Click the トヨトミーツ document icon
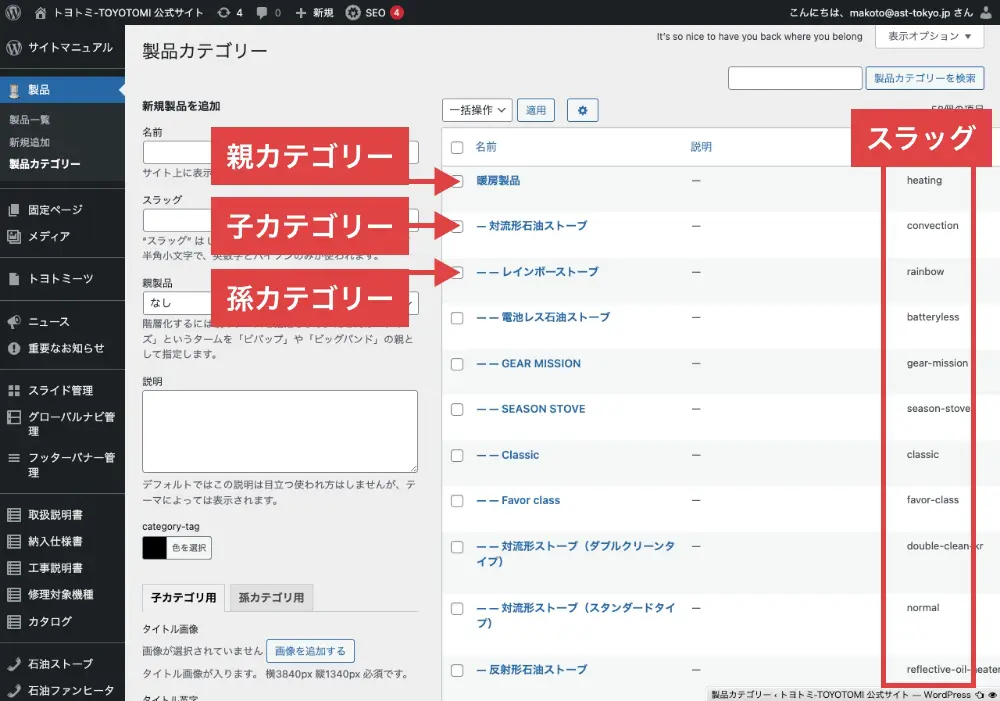The image size is (1000, 701). (x=14, y=279)
